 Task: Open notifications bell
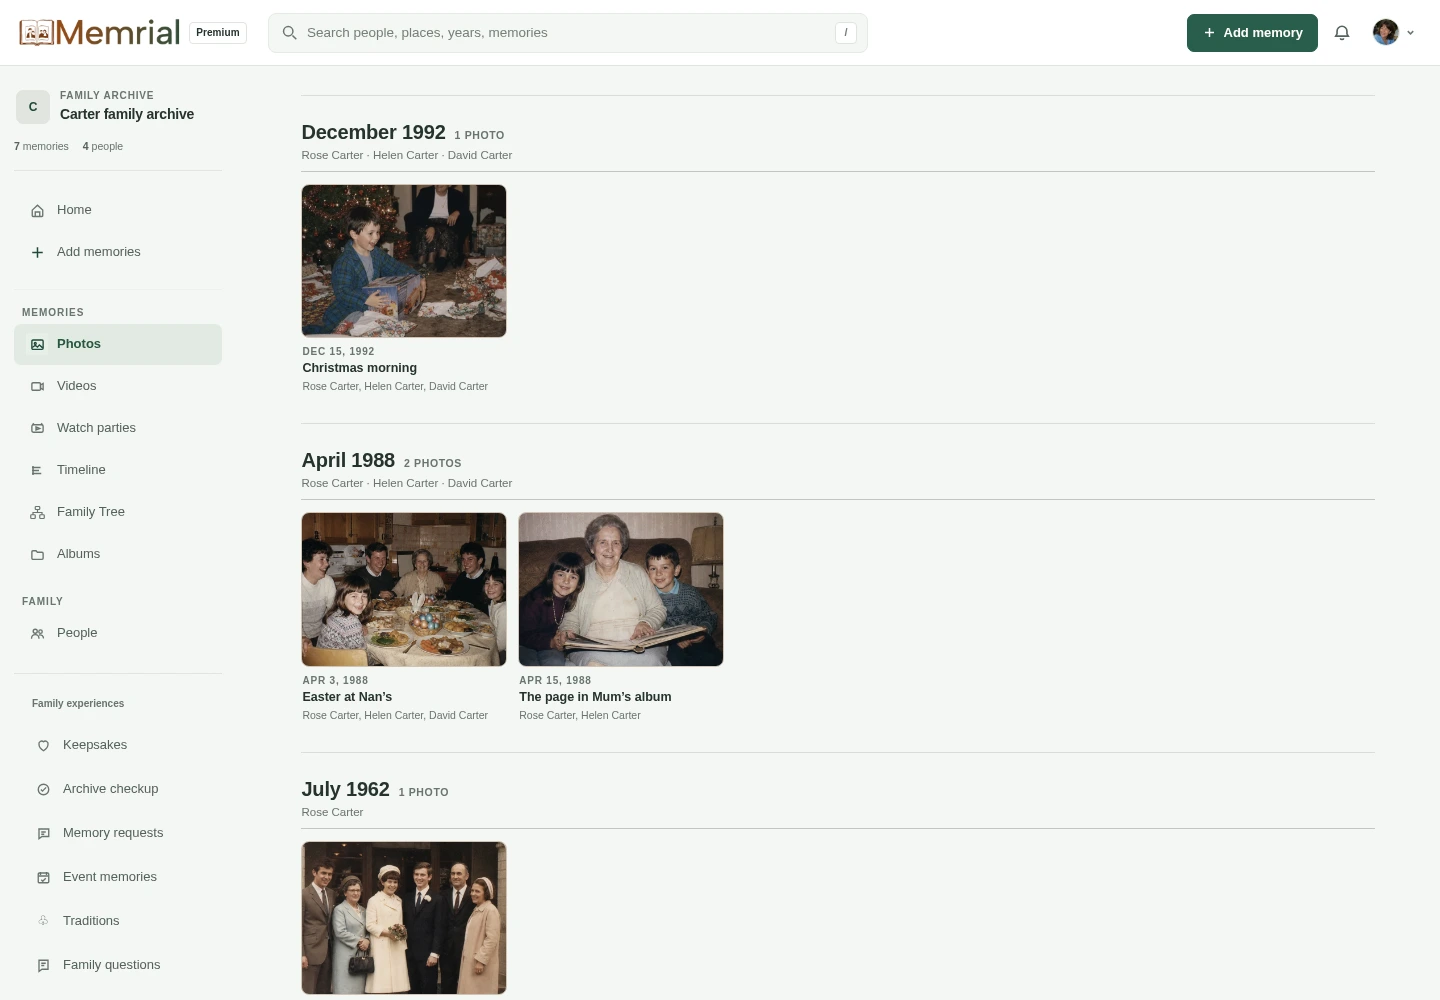coord(1342,33)
